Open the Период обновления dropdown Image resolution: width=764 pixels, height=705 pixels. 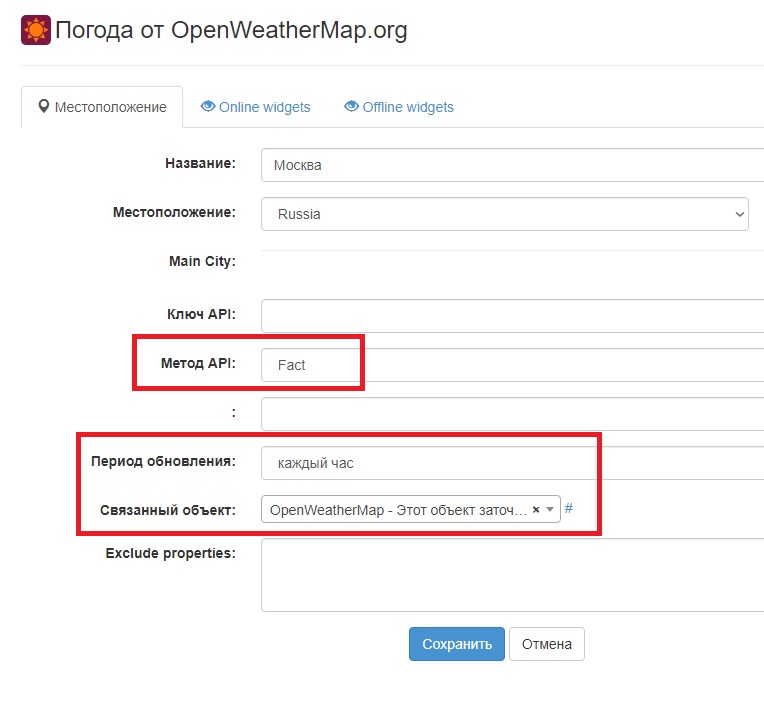coord(512,463)
